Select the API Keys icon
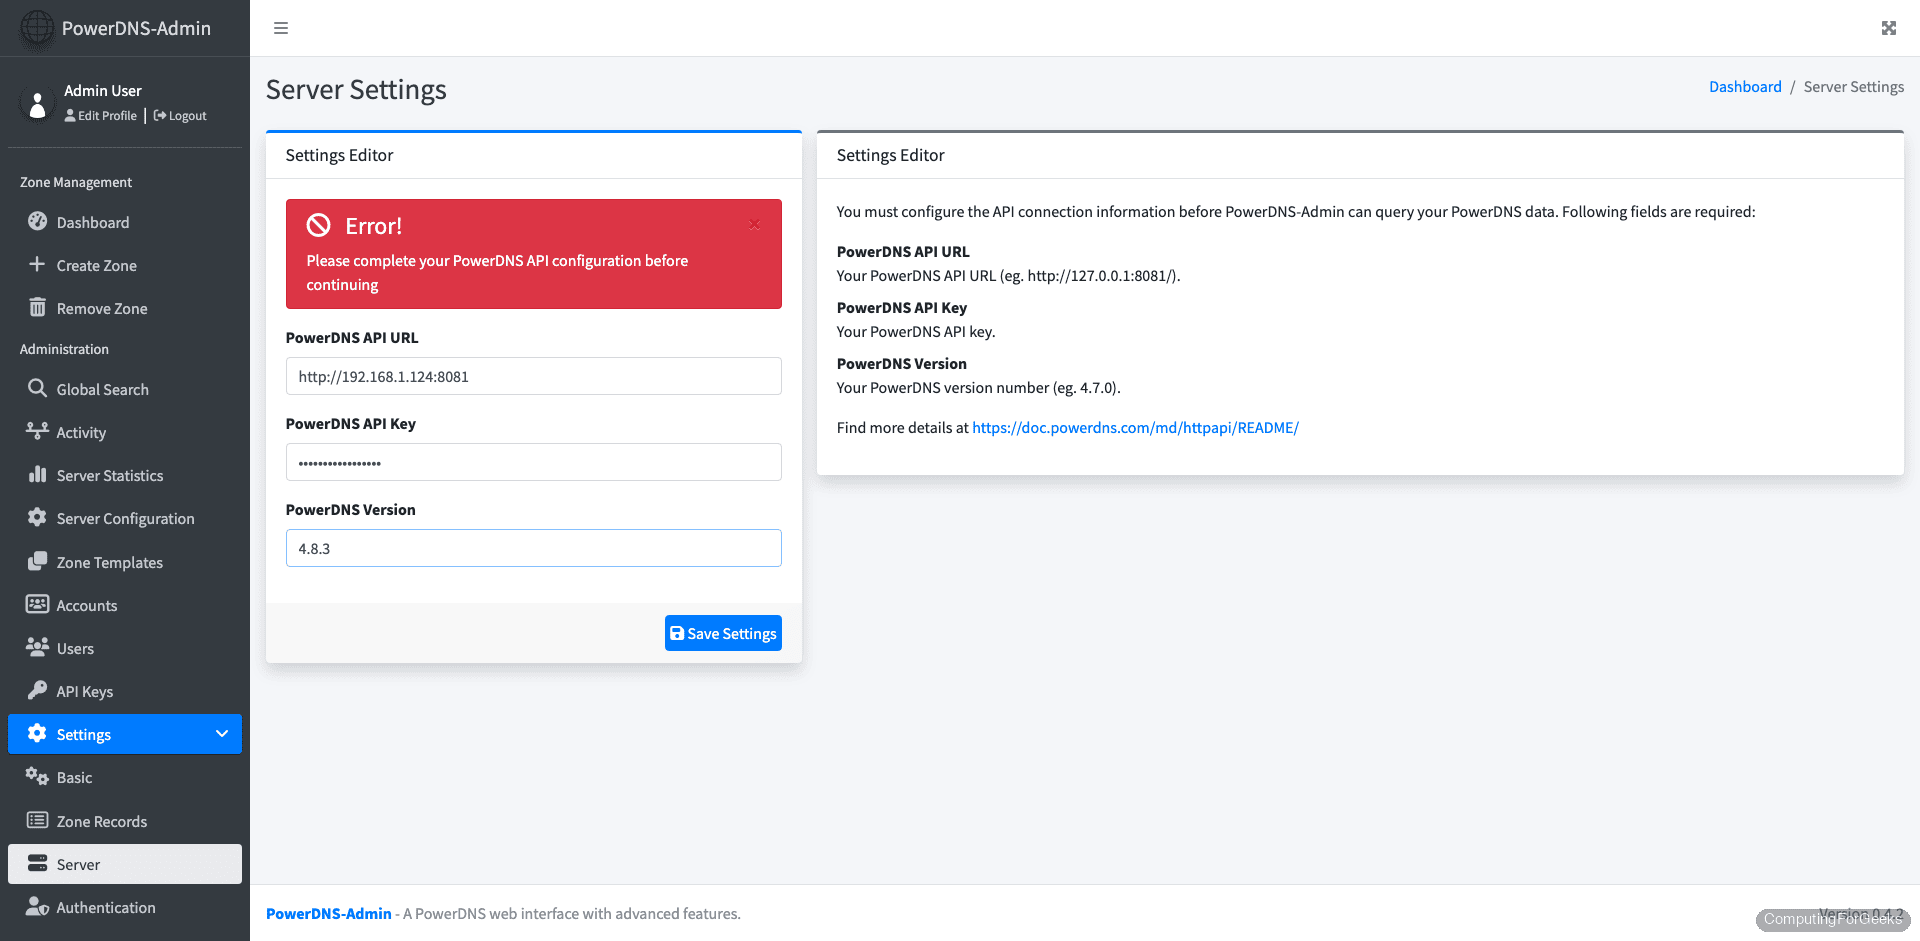 37,691
